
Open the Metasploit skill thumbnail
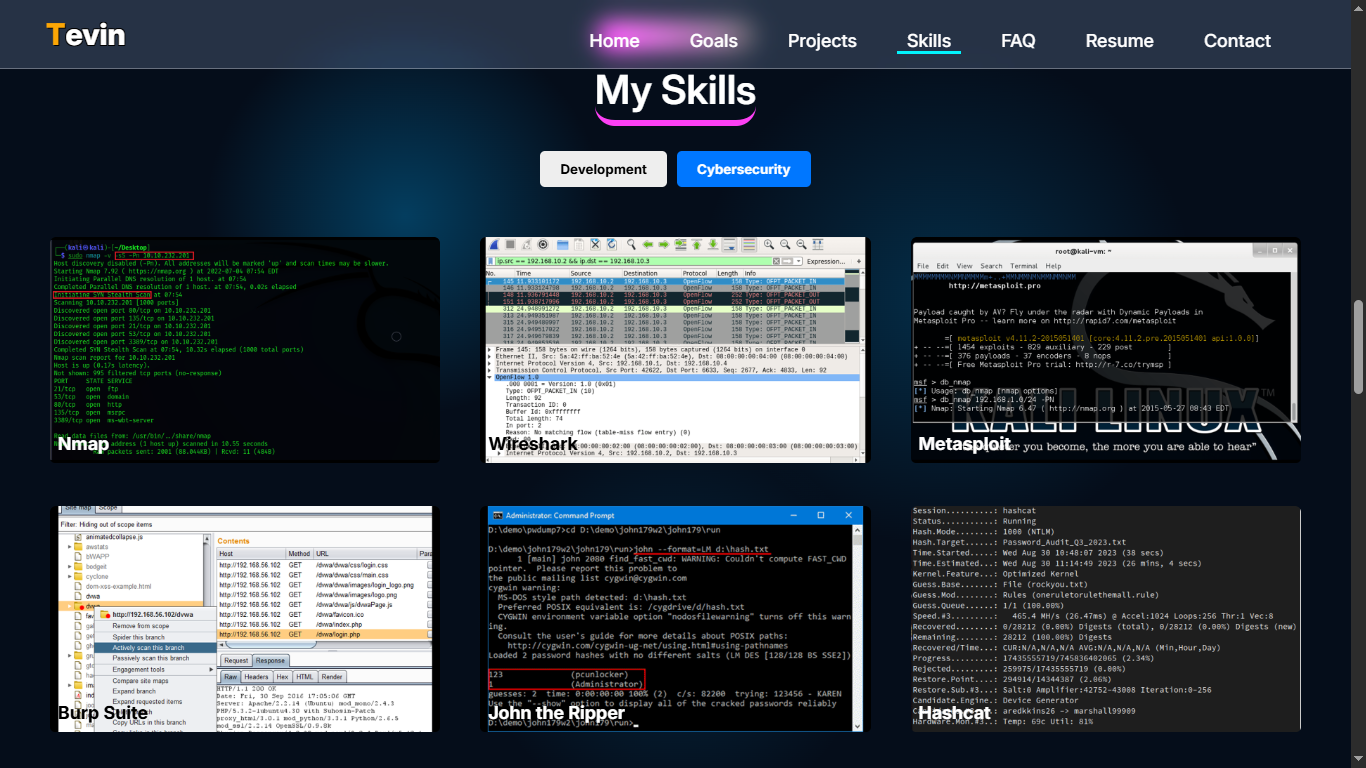point(1106,350)
